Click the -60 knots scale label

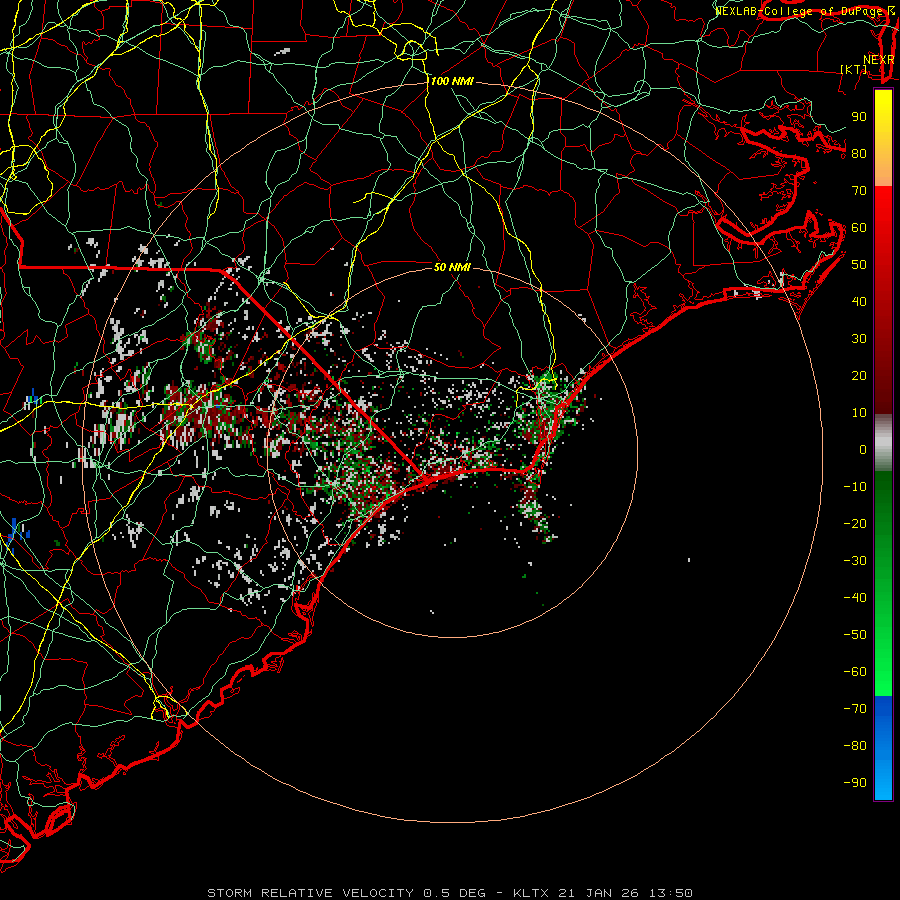pyautogui.click(x=855, y=672)
